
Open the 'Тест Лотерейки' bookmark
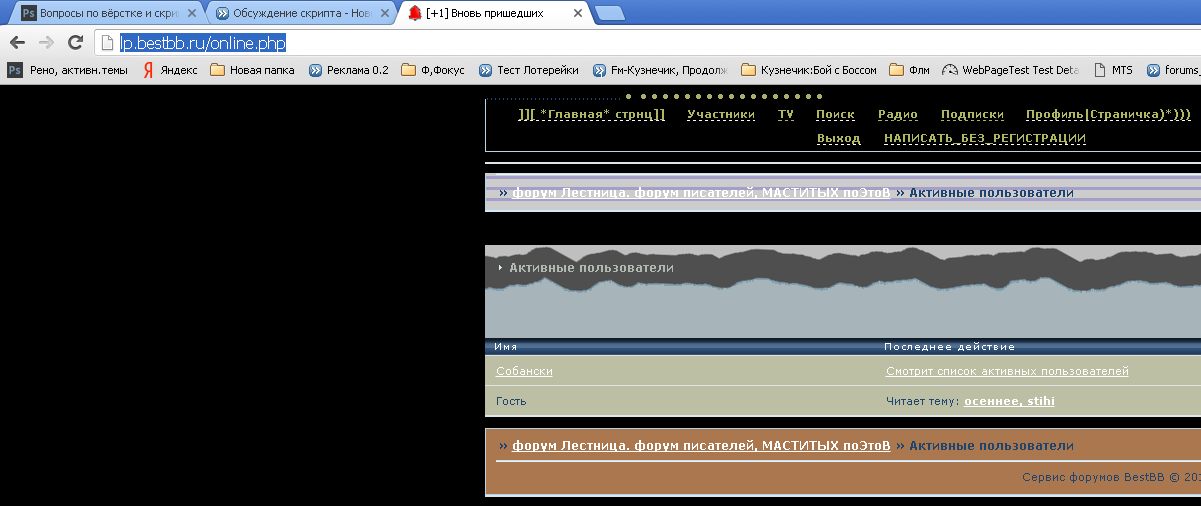click(529, 70)
